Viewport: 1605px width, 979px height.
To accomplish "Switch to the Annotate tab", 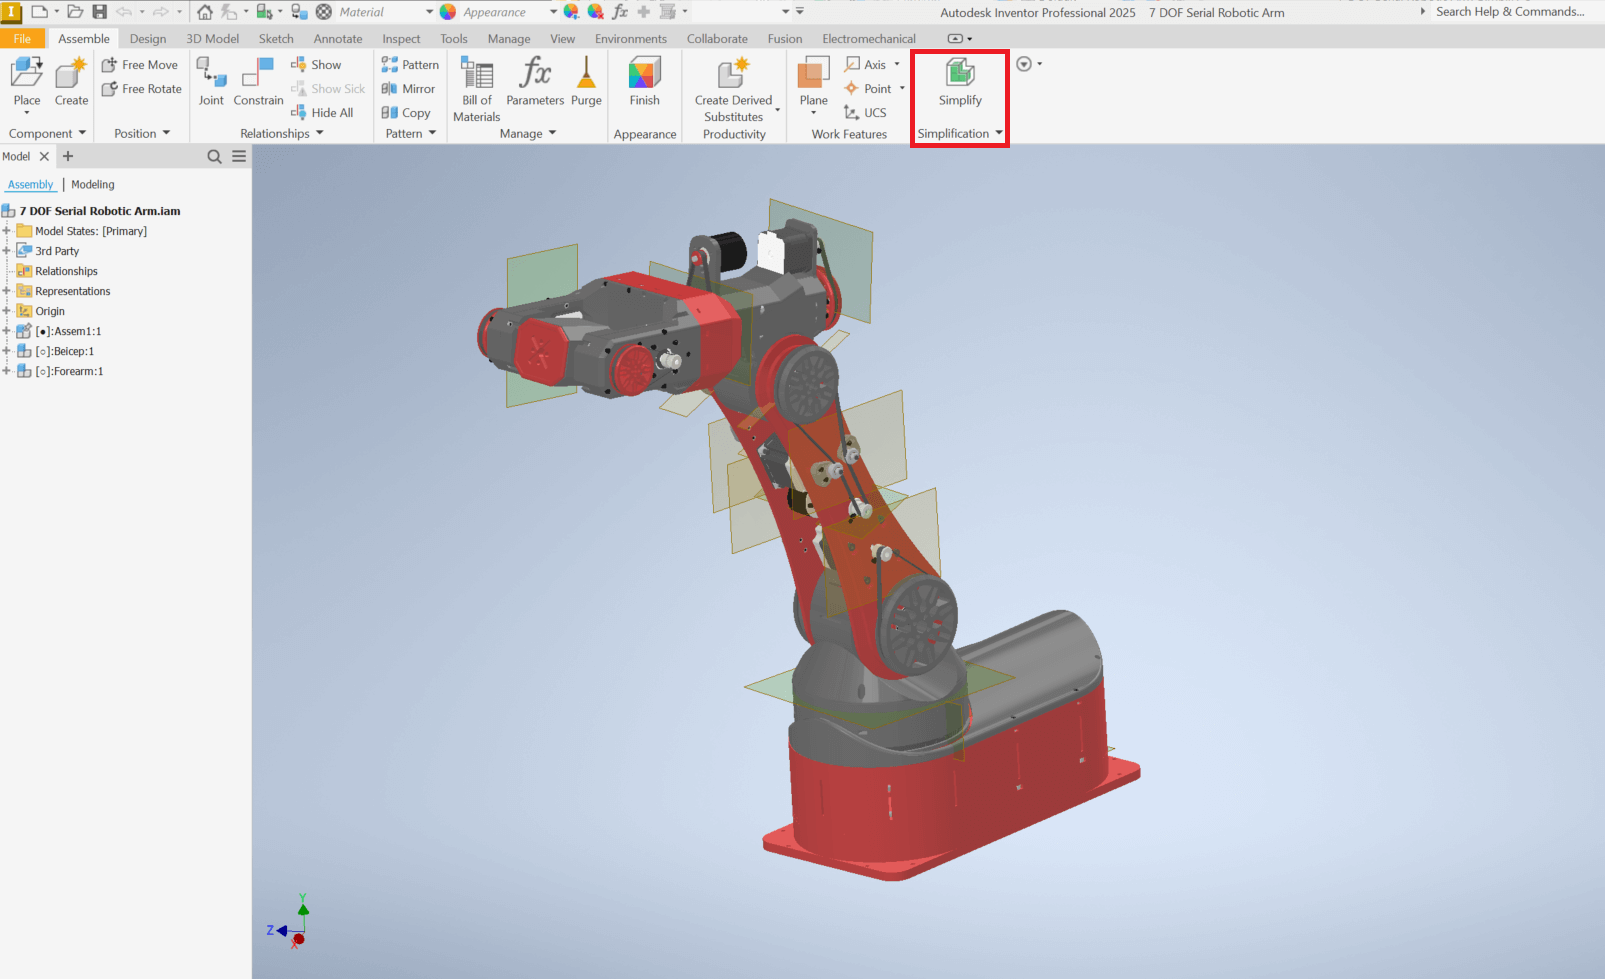I will pyautogui.click(x=338, y=39).
